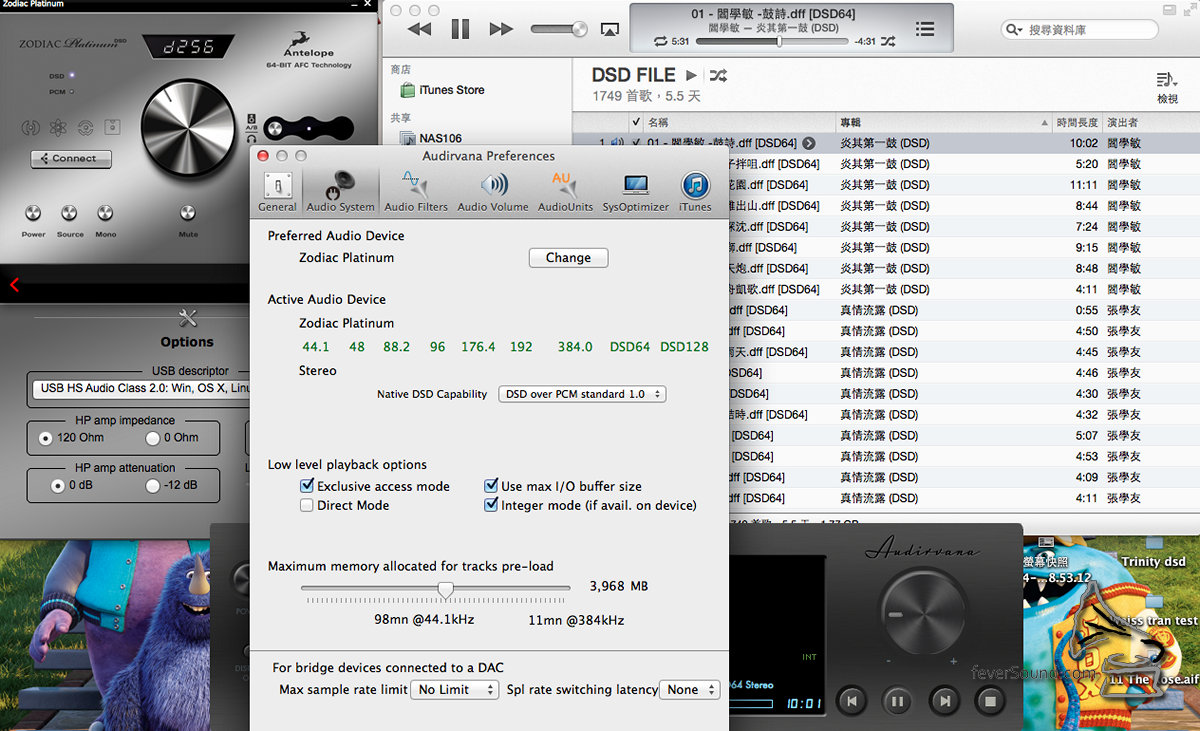Select -12 dB HP amp attenuation
Screen dimensions: 1200x731
[153, 485]
